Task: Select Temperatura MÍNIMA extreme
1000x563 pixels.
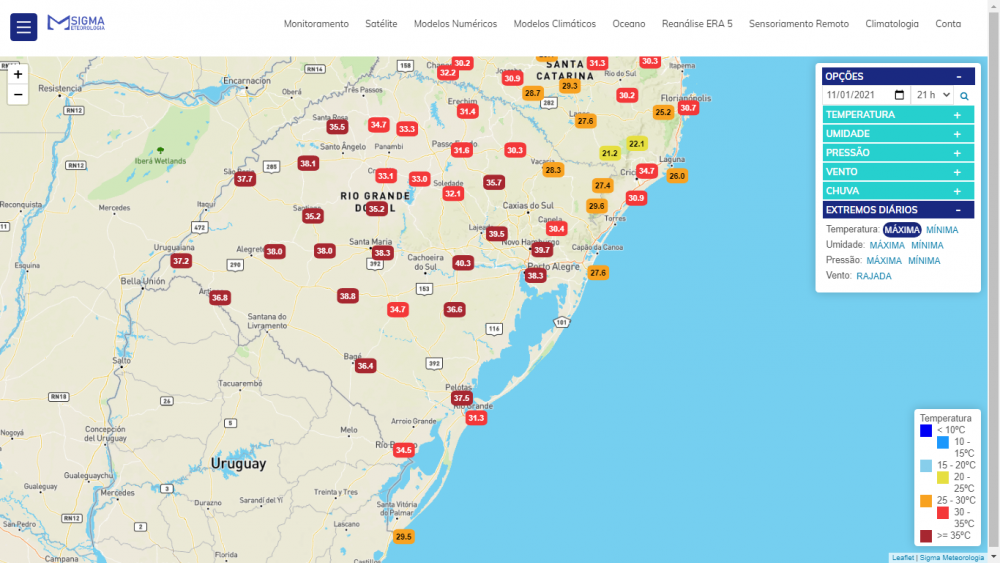Action: 941,230
